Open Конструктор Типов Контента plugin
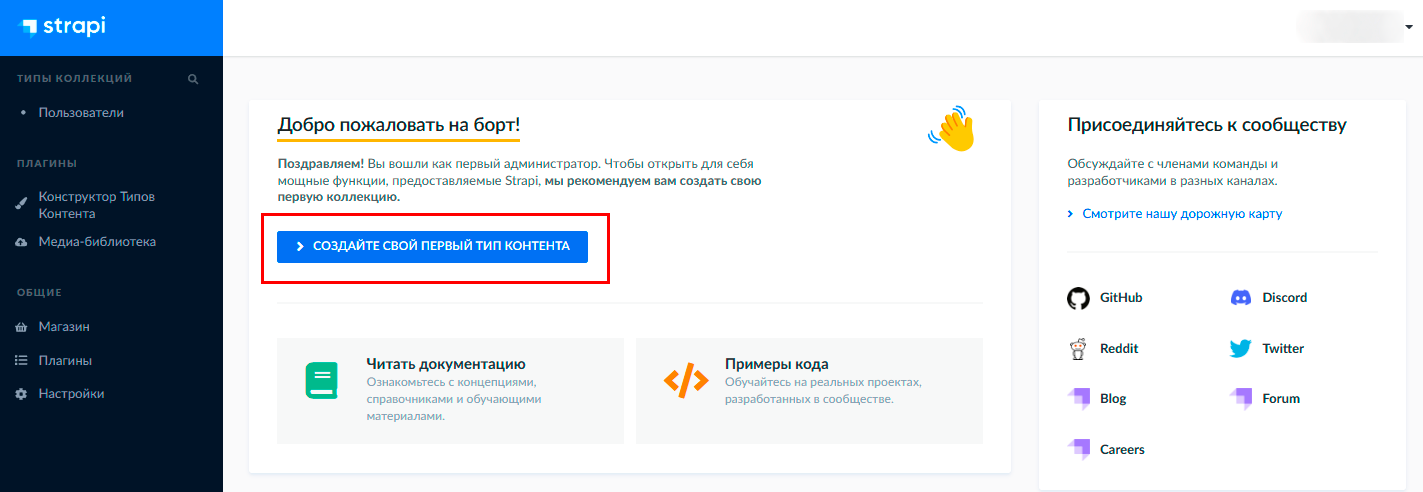This screenshot has height=492, width=1423. (x=97, y=205)
